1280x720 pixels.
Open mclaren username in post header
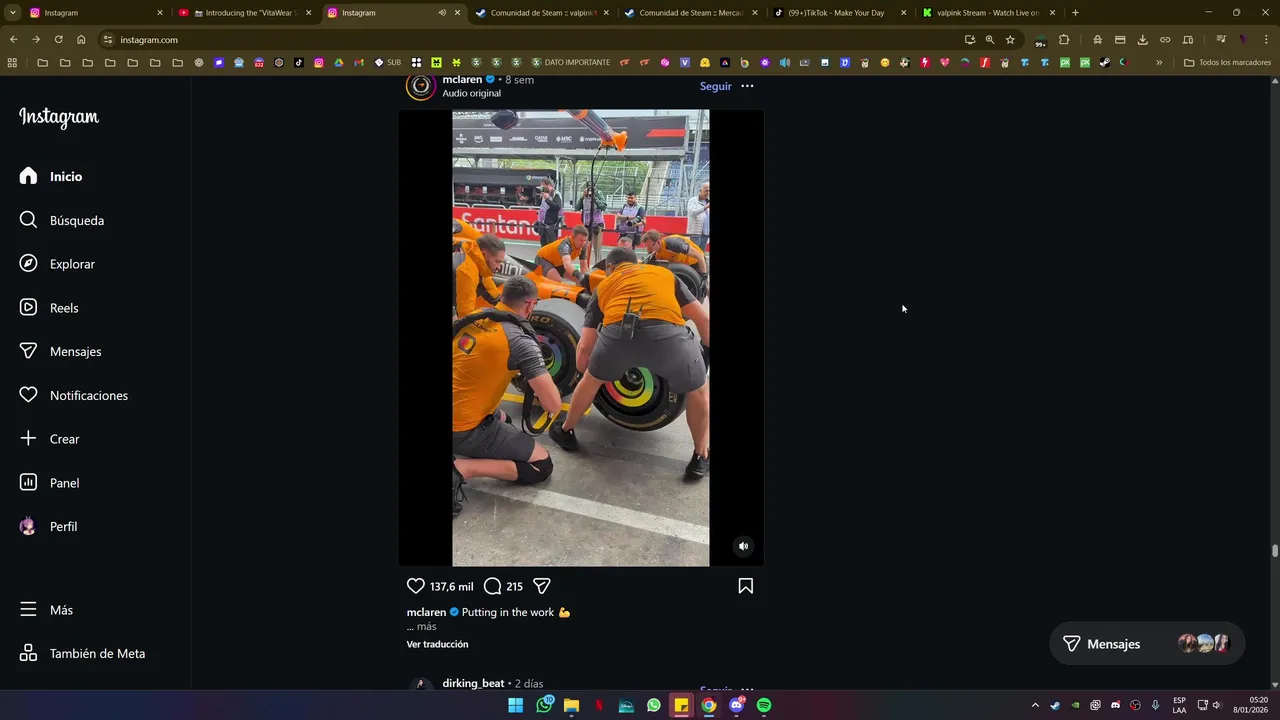tap(462, 80)
